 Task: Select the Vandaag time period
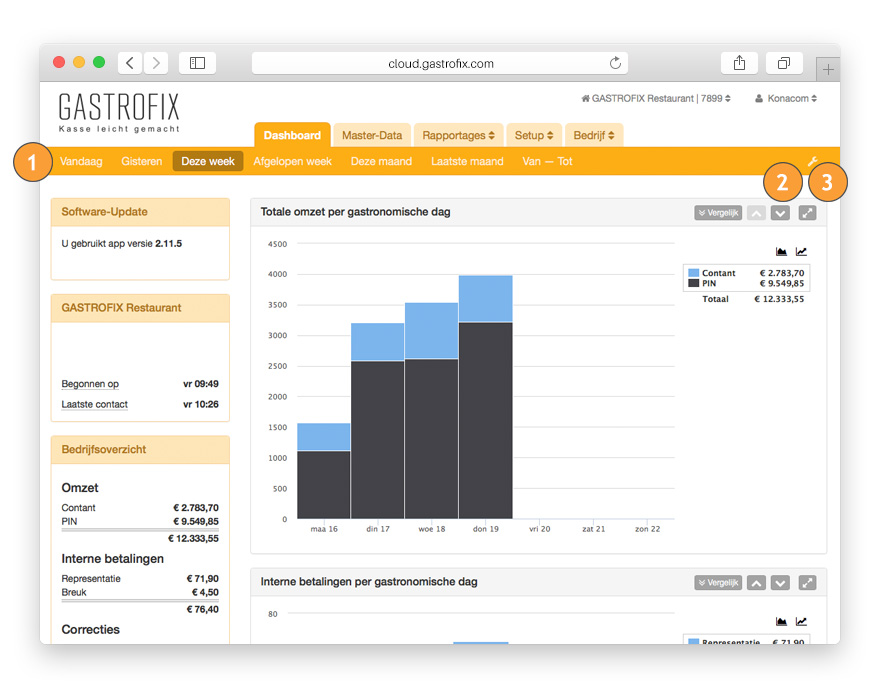coord(81,161)
